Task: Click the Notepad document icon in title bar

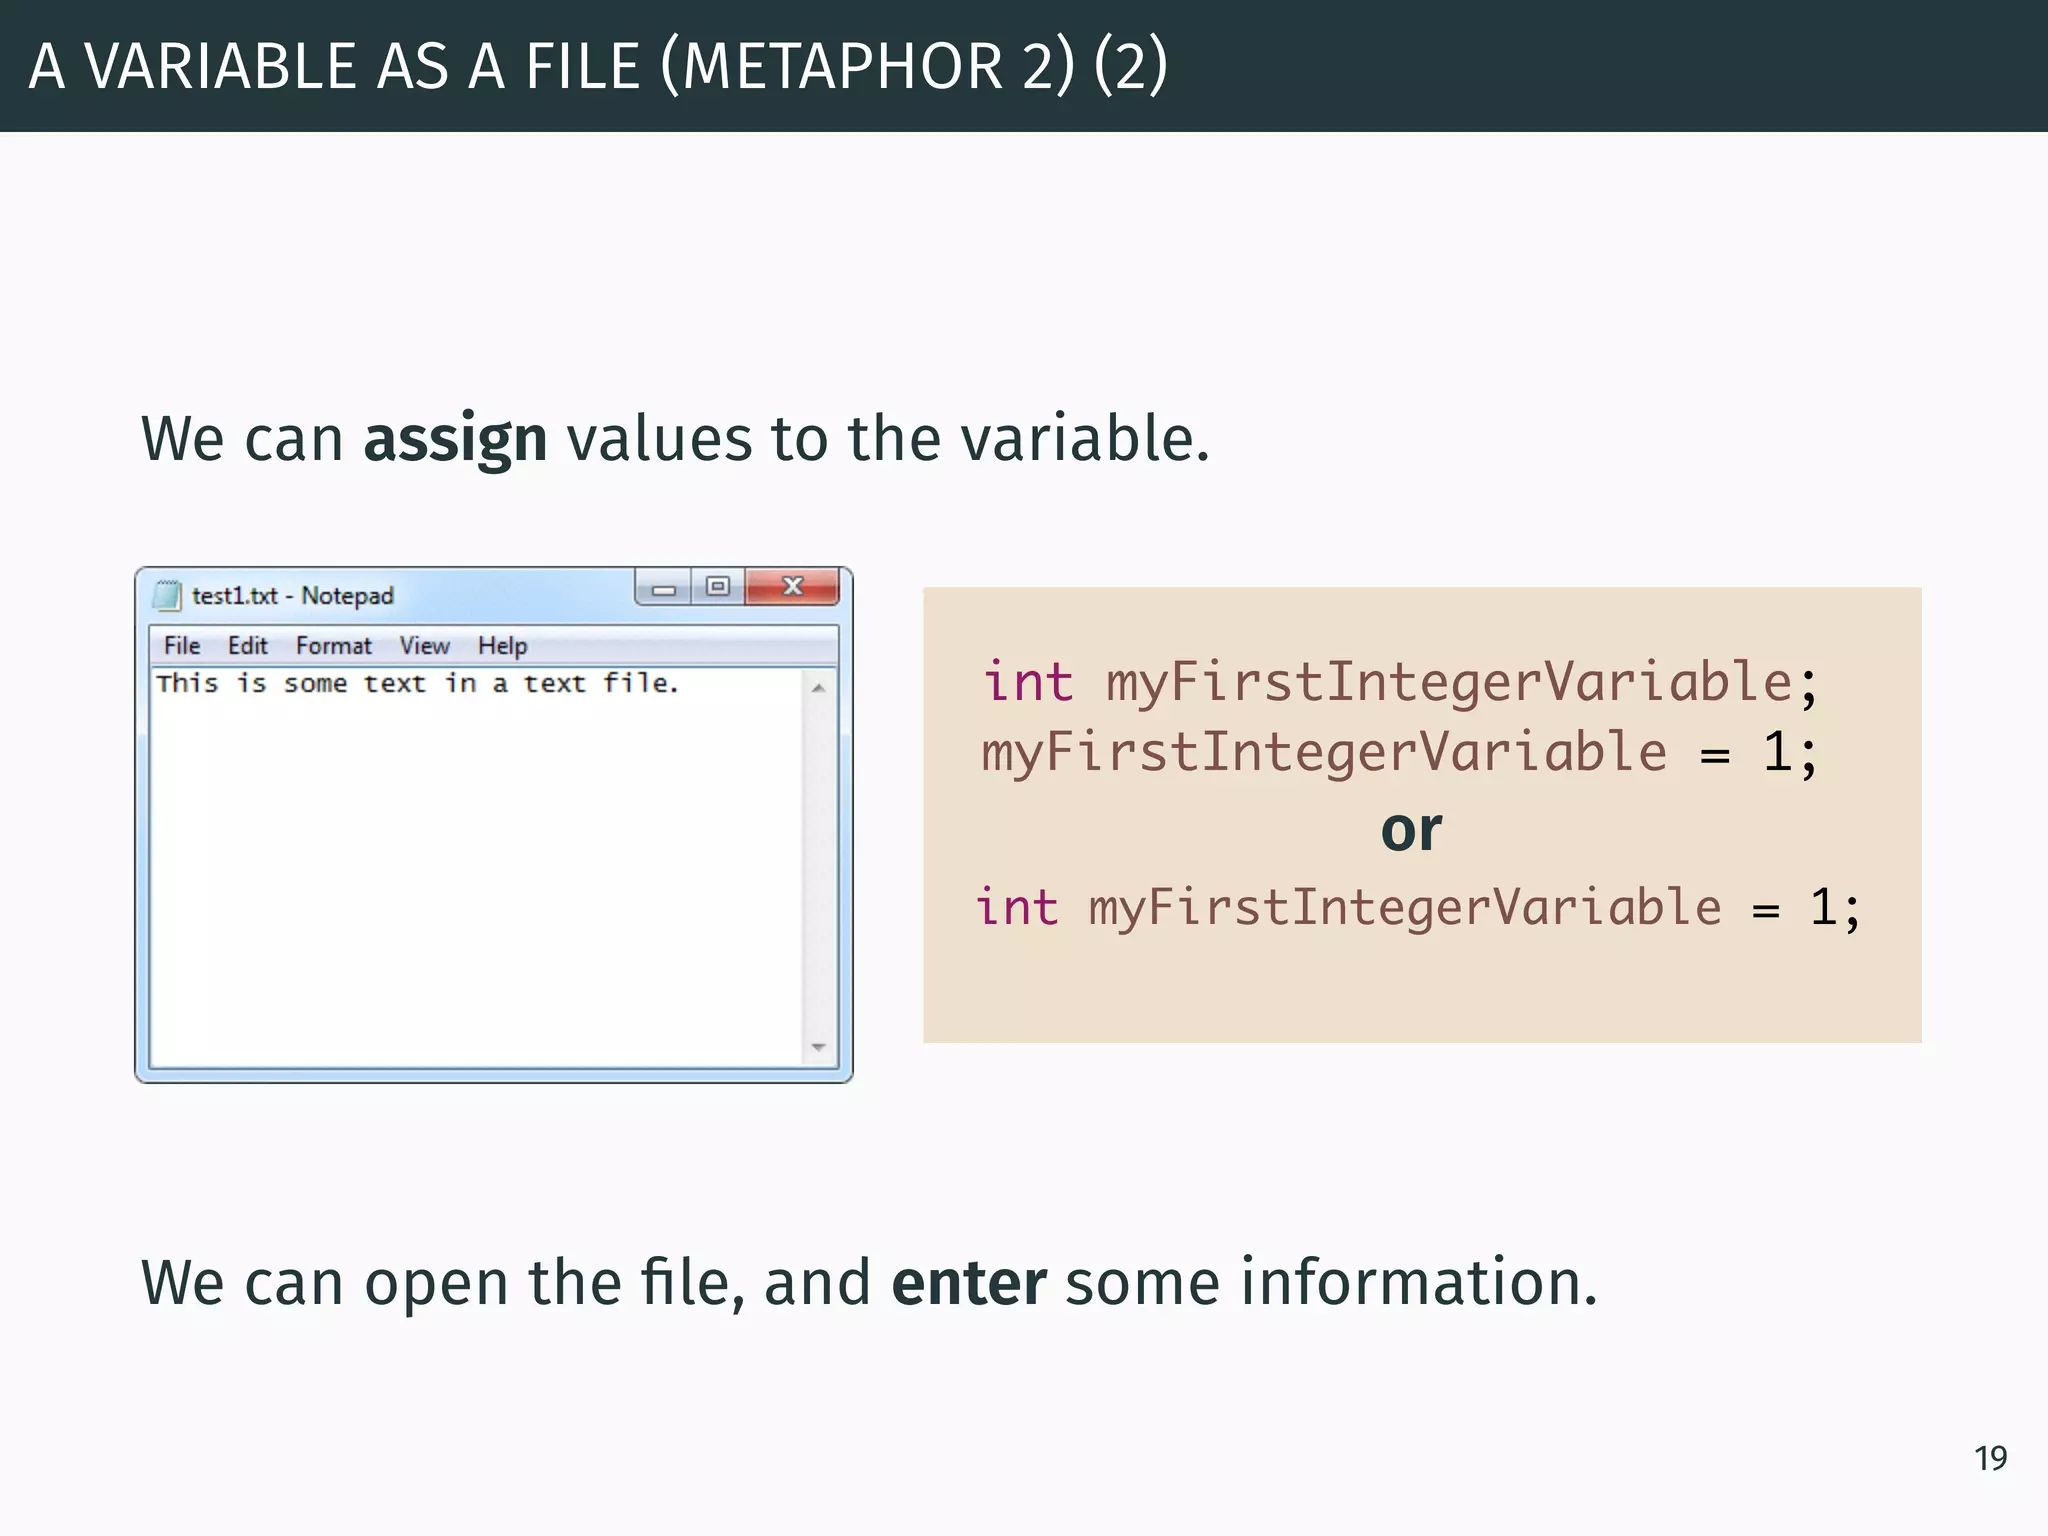Action: click(167, 595)
